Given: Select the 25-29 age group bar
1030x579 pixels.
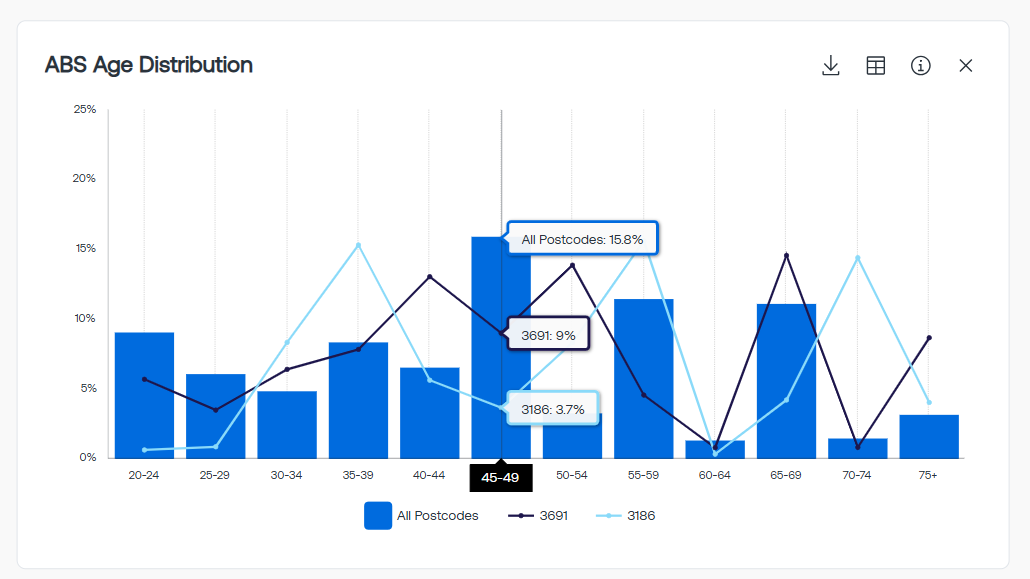Looking at the screenshot, I should pyautogui.click(x=215, y=416).
